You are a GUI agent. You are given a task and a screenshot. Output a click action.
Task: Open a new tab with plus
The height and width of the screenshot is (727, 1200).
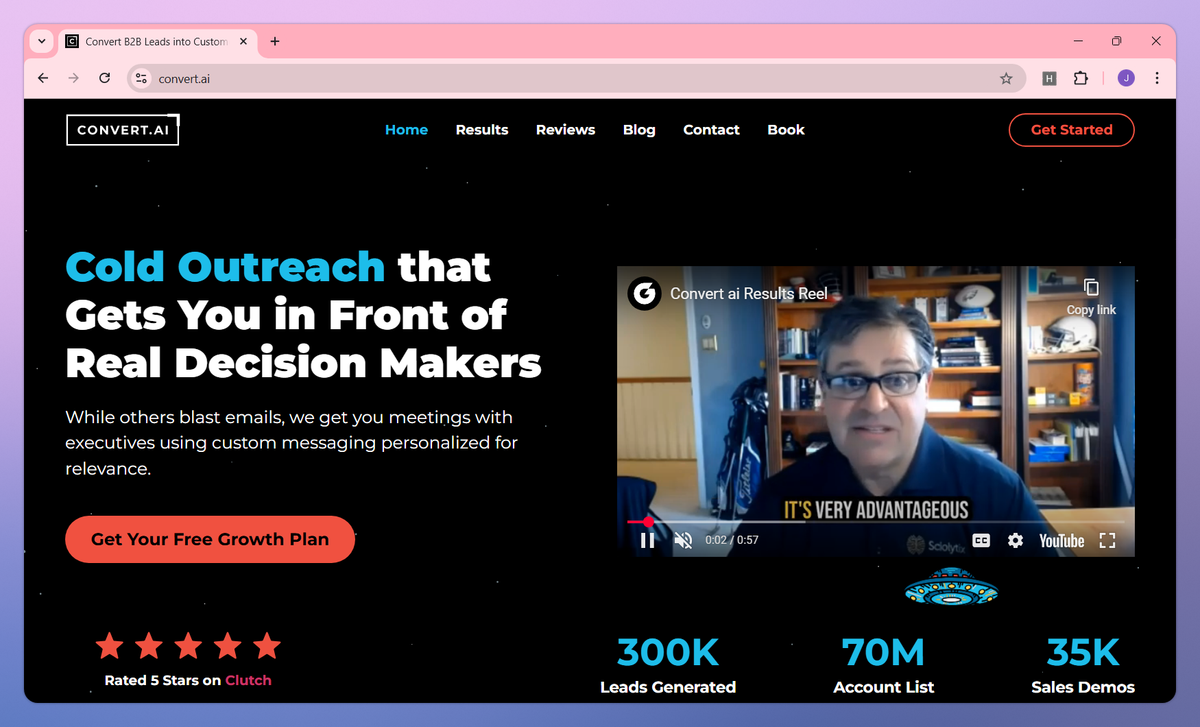(x=275, y=41)
